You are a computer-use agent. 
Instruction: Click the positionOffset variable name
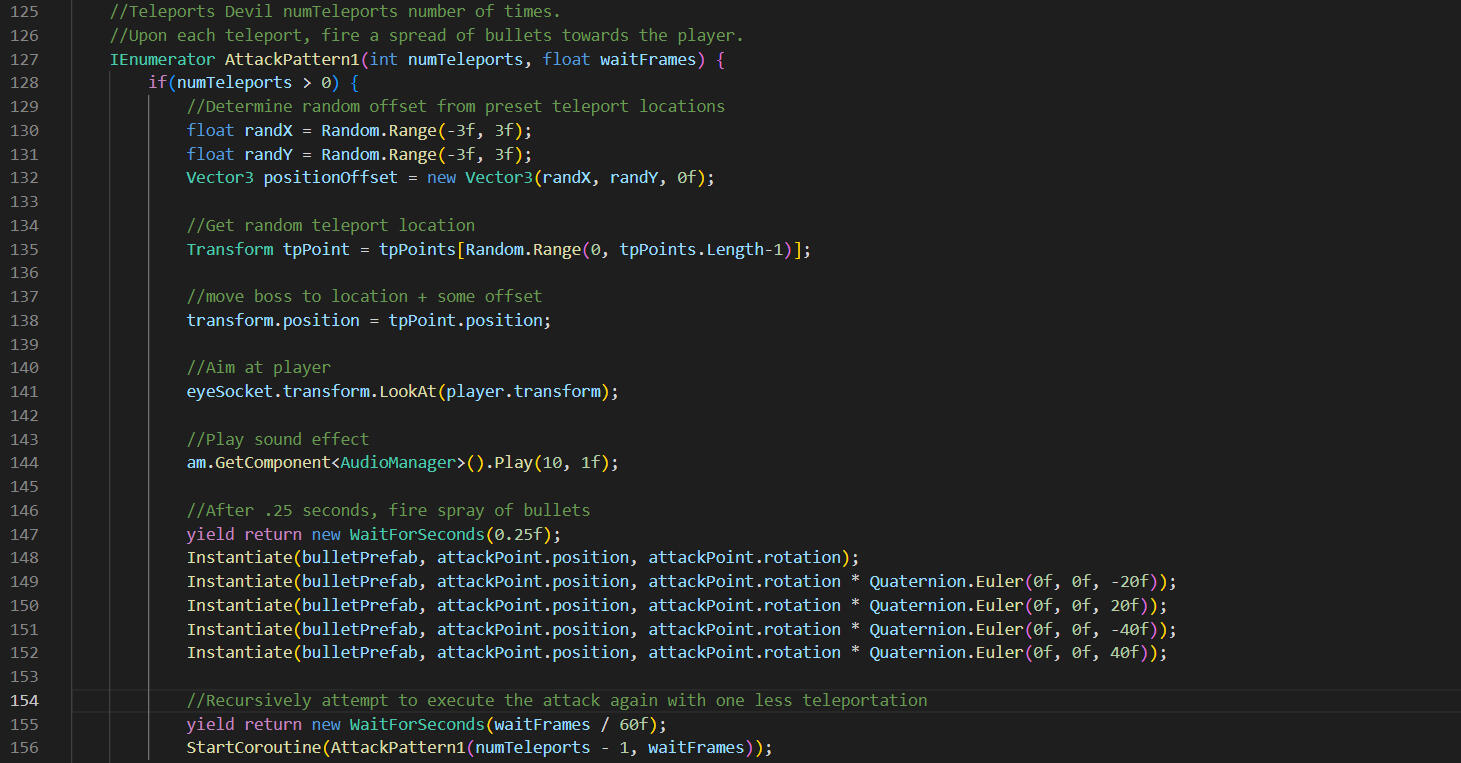pyautogui.click(x=330, y=178)
